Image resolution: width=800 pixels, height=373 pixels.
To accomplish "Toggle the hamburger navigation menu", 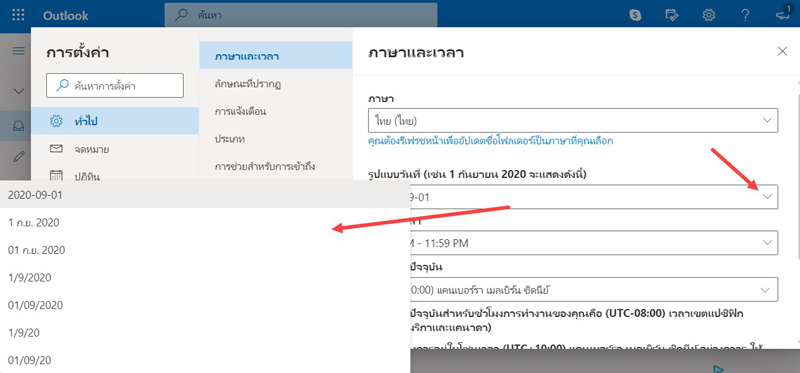I will 18,51.
